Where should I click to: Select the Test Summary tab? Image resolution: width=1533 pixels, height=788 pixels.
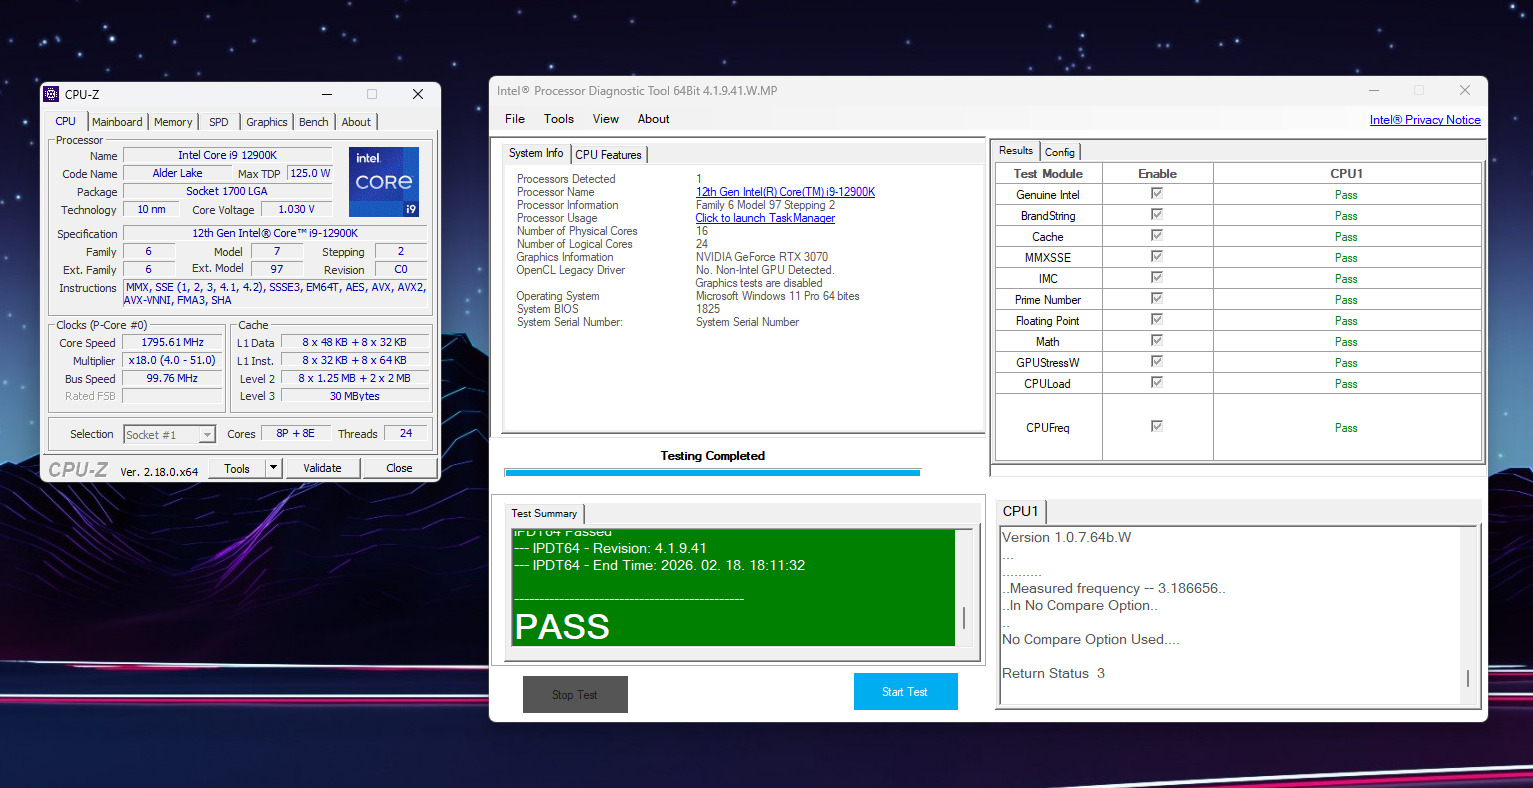coord(544,513)
